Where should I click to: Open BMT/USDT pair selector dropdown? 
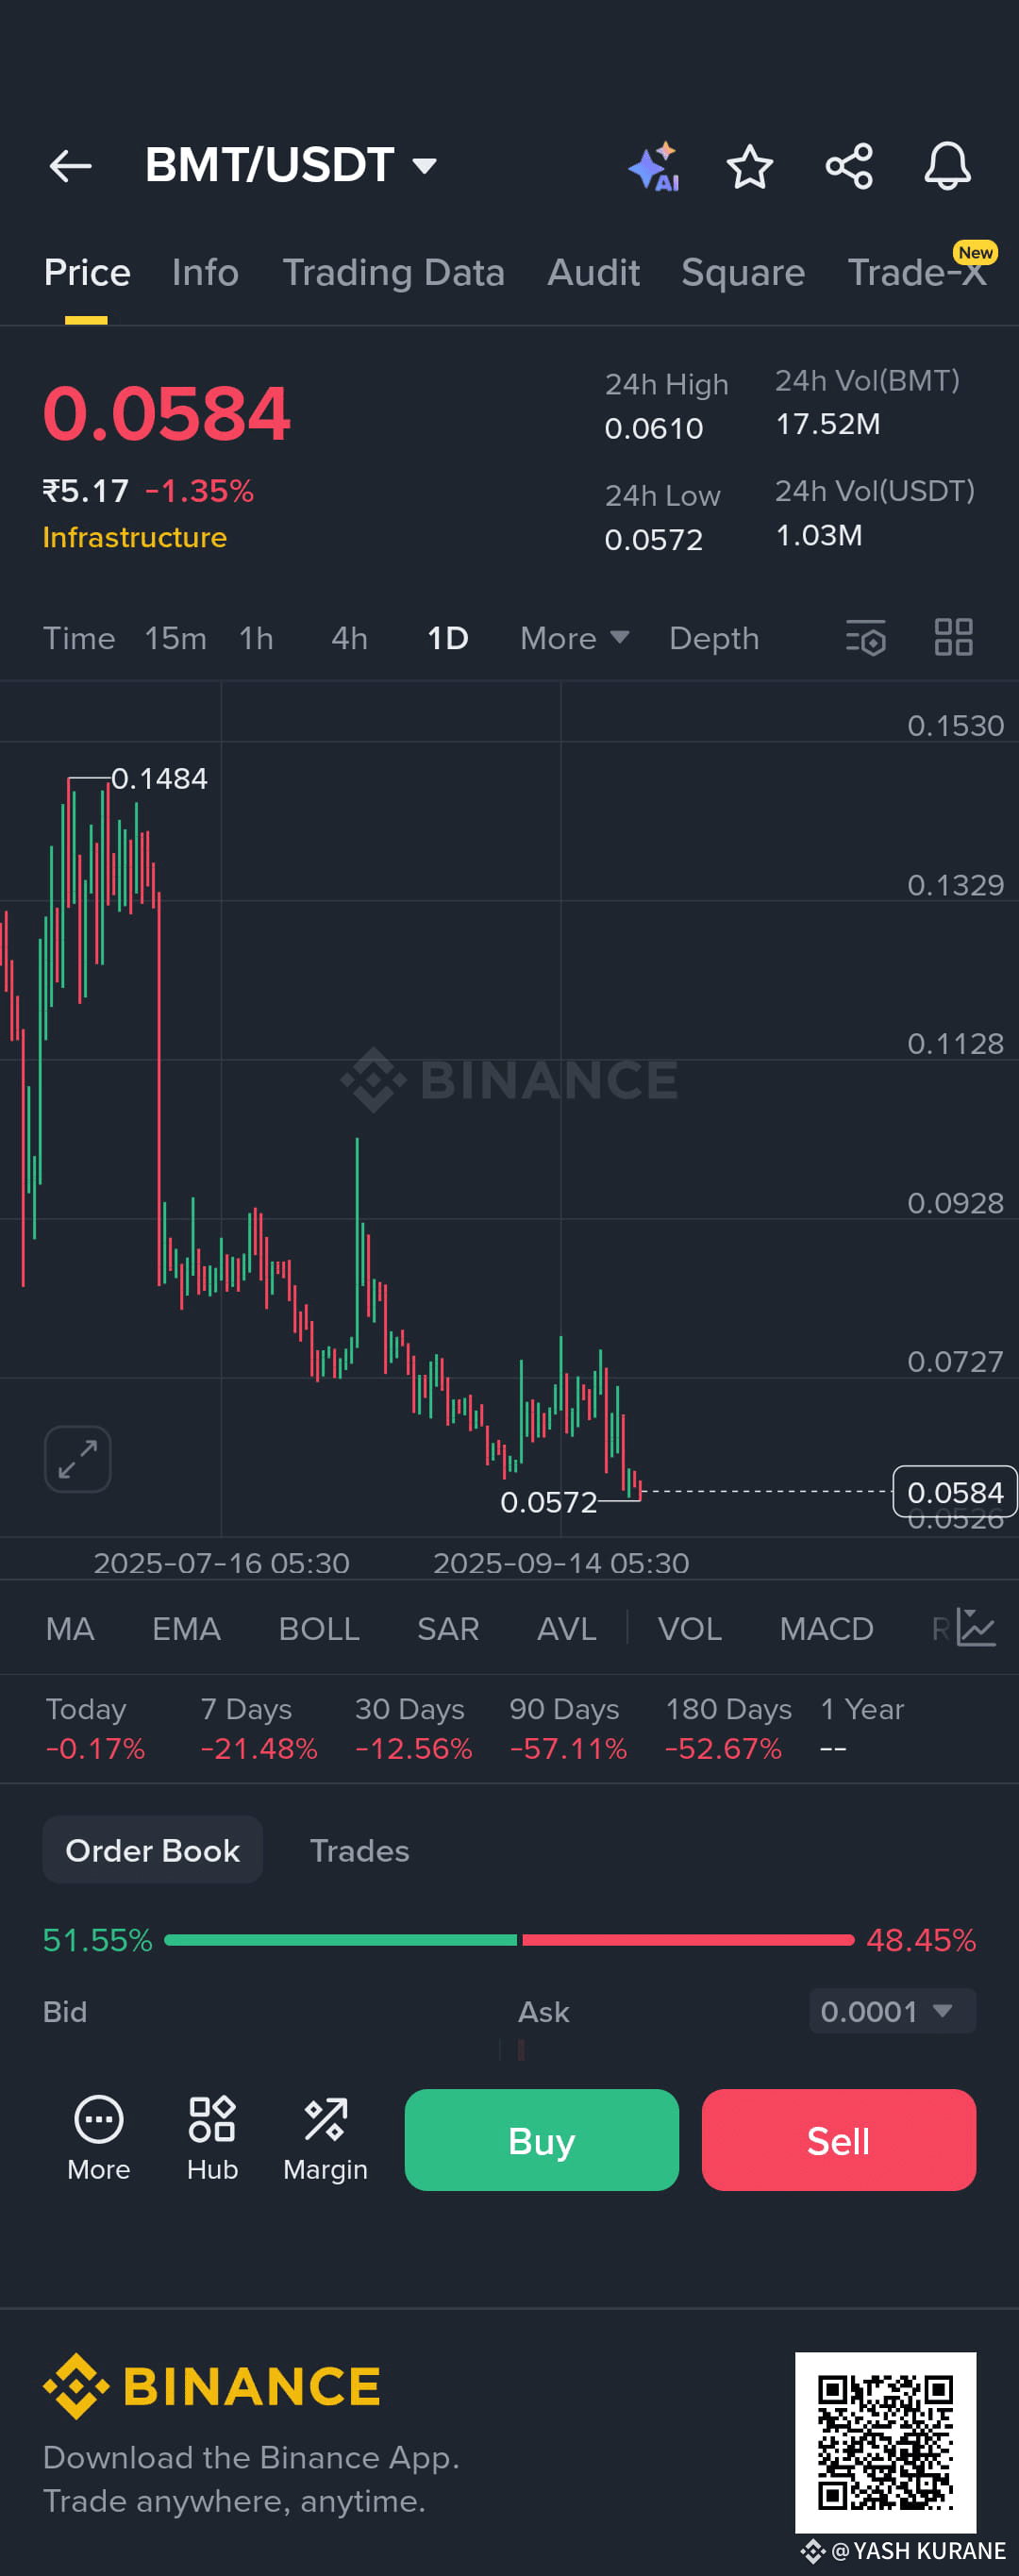(291, 165)
